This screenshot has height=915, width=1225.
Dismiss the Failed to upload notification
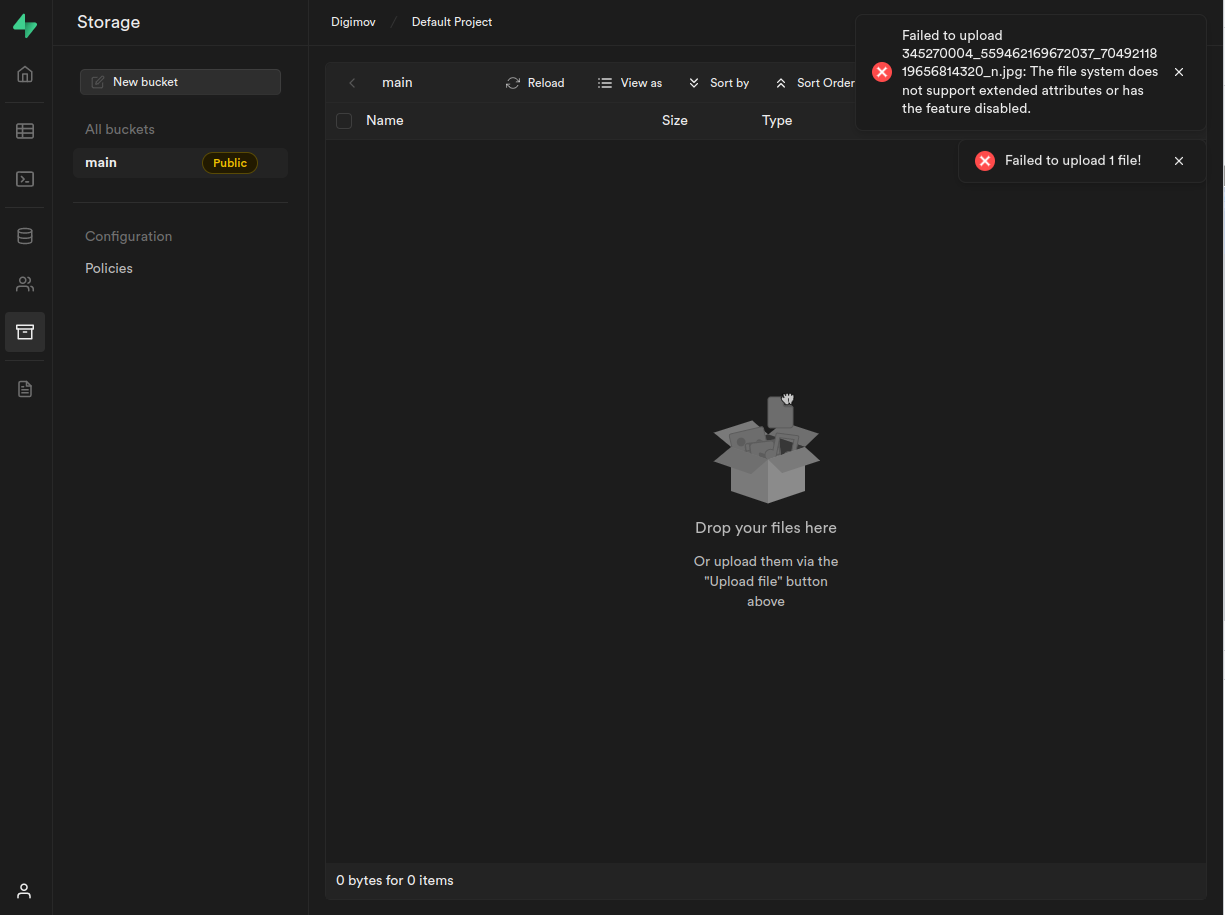click(1179, 72)
